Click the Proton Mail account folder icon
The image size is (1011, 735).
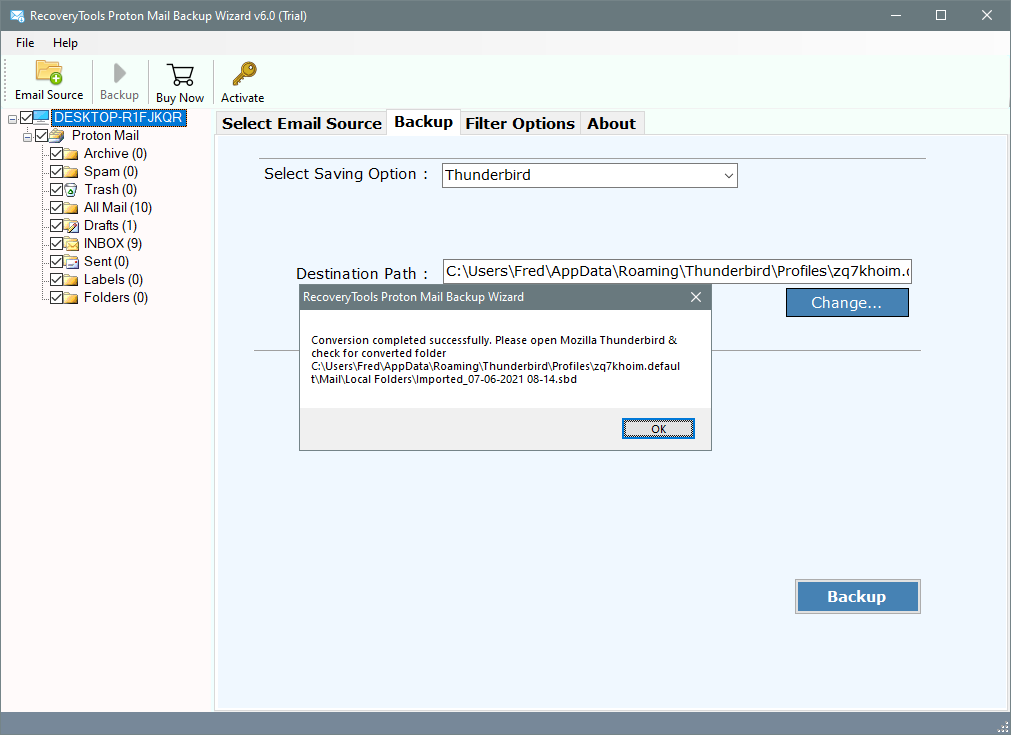click(x=57, y=135)
